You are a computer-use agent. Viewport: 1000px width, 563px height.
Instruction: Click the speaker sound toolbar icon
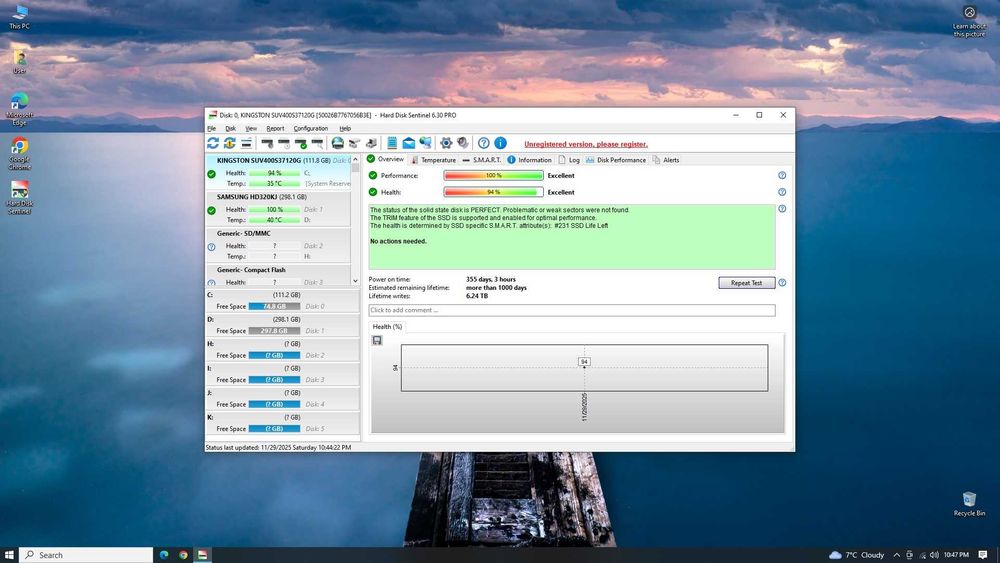[x=463, y=143]
